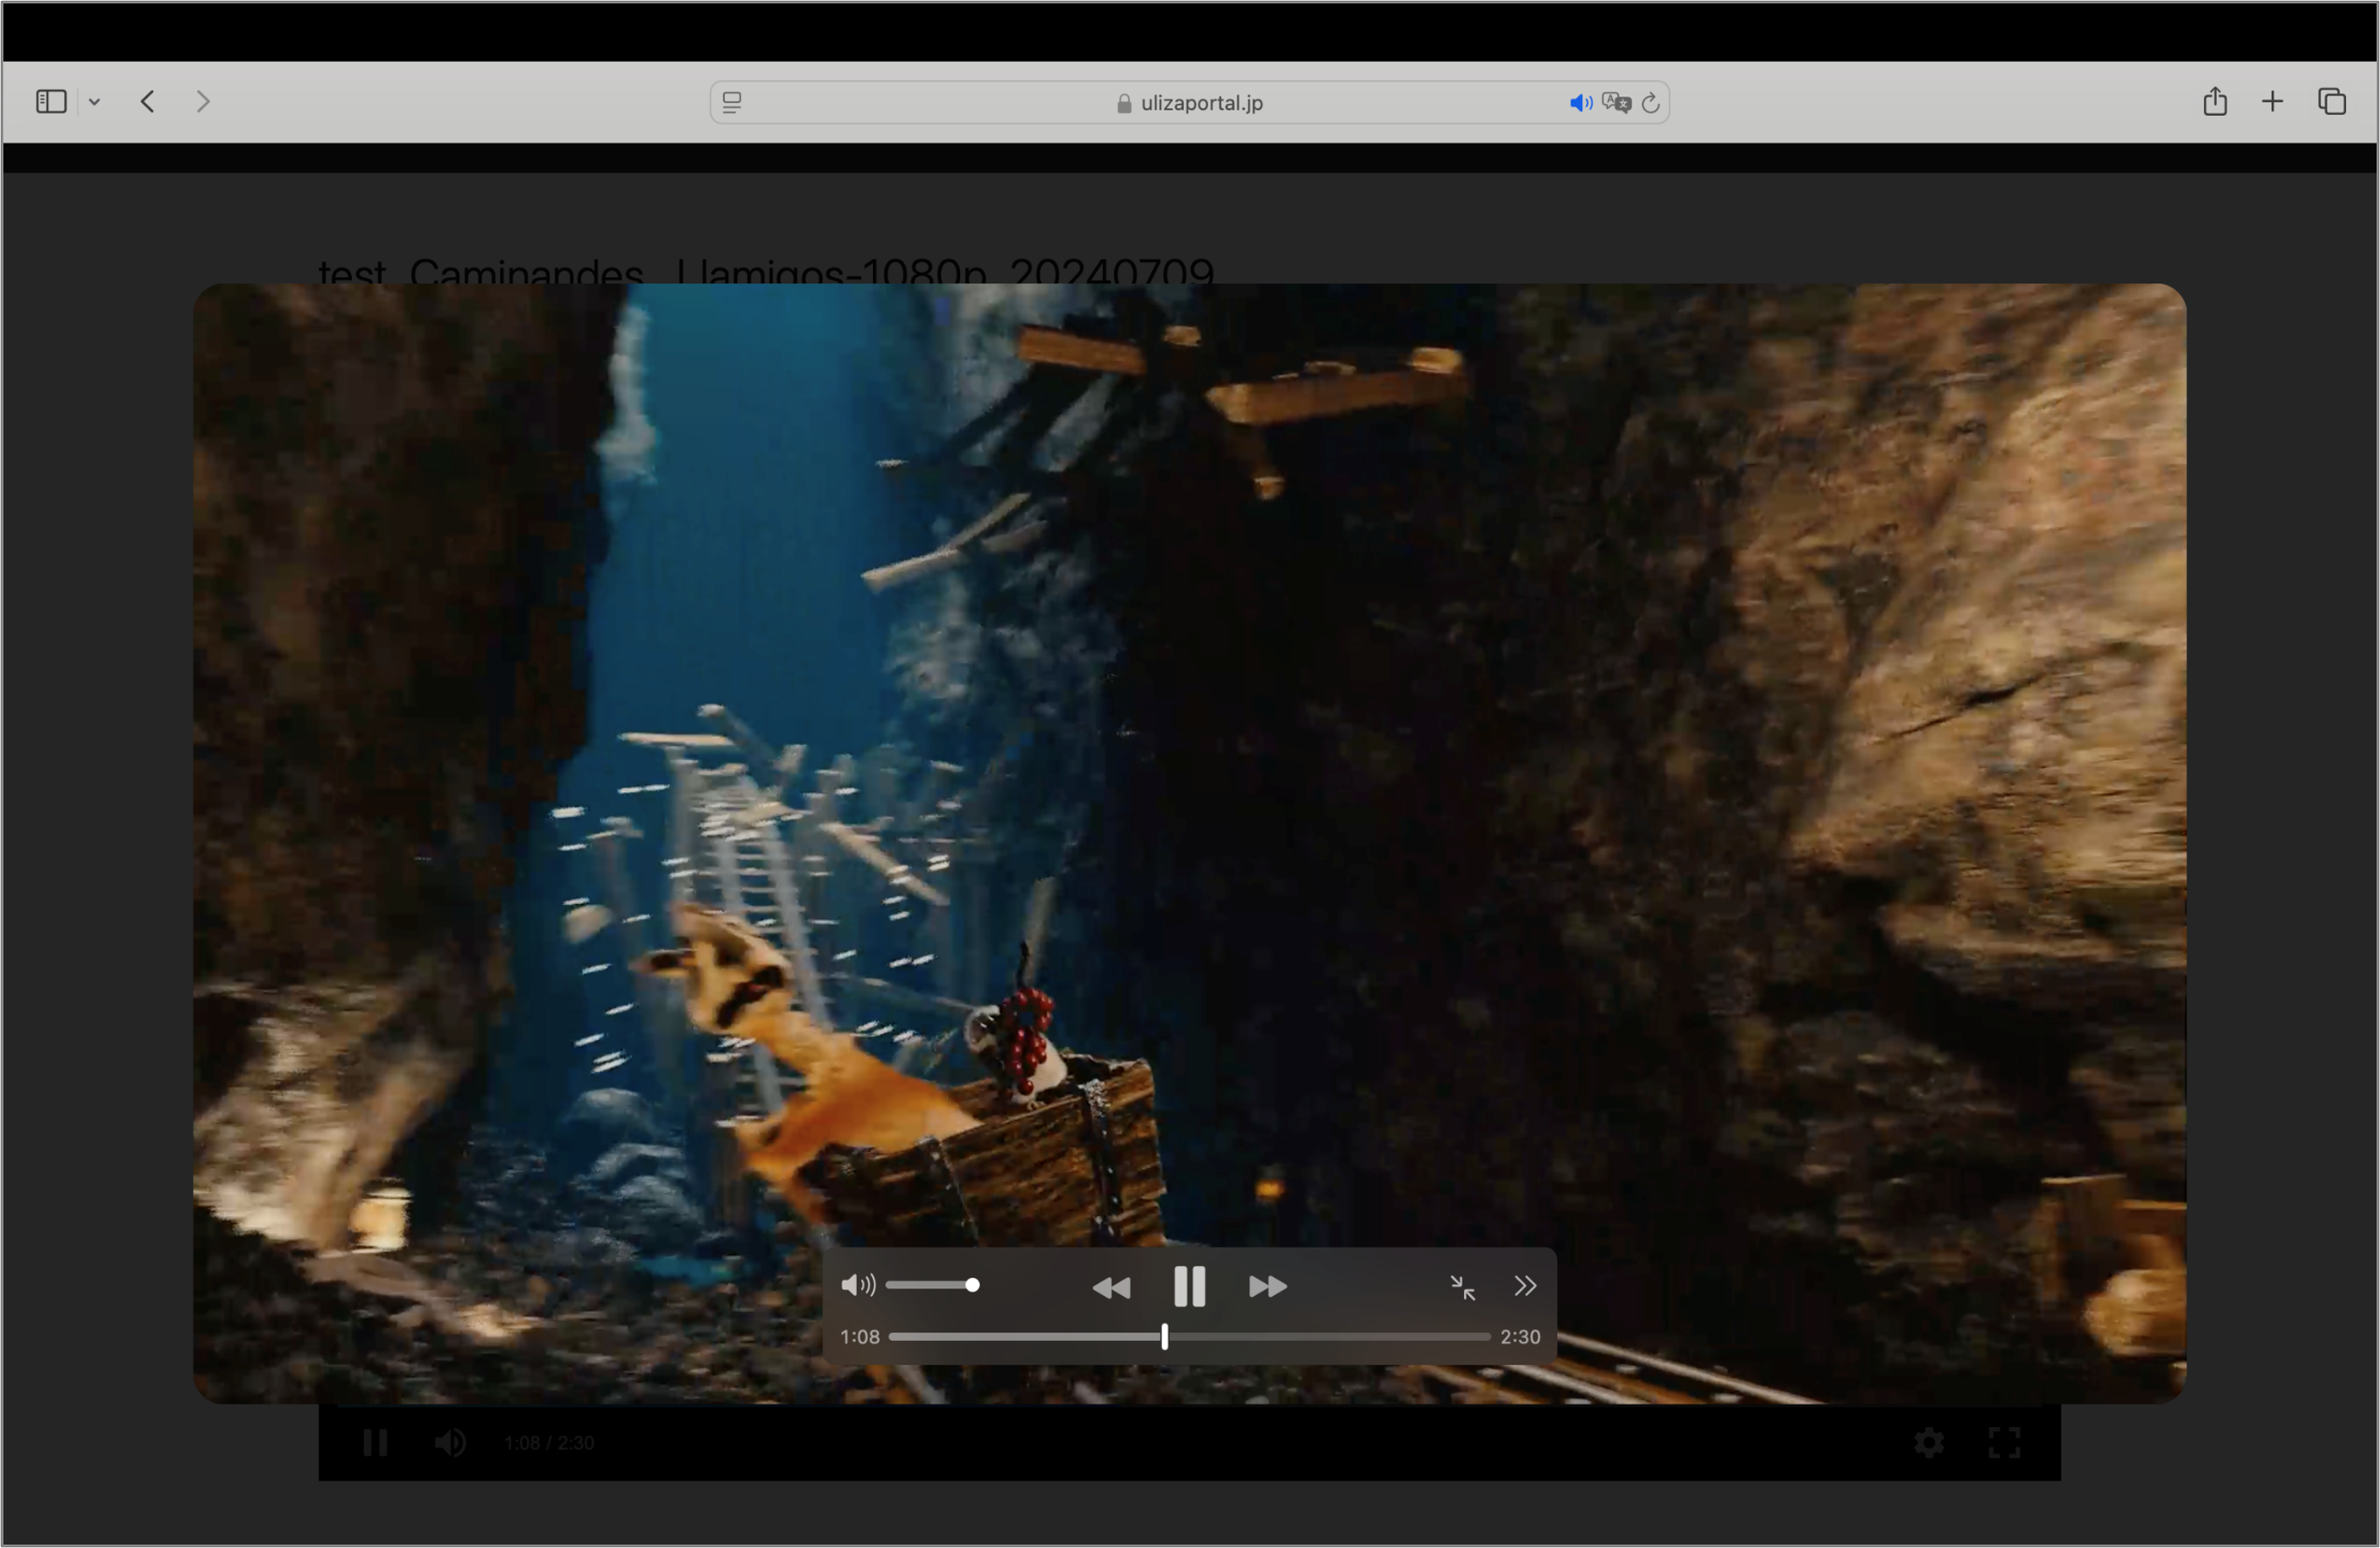
Task: Expand more options double-chevron in overlay
Action: coord(1525,1286)
